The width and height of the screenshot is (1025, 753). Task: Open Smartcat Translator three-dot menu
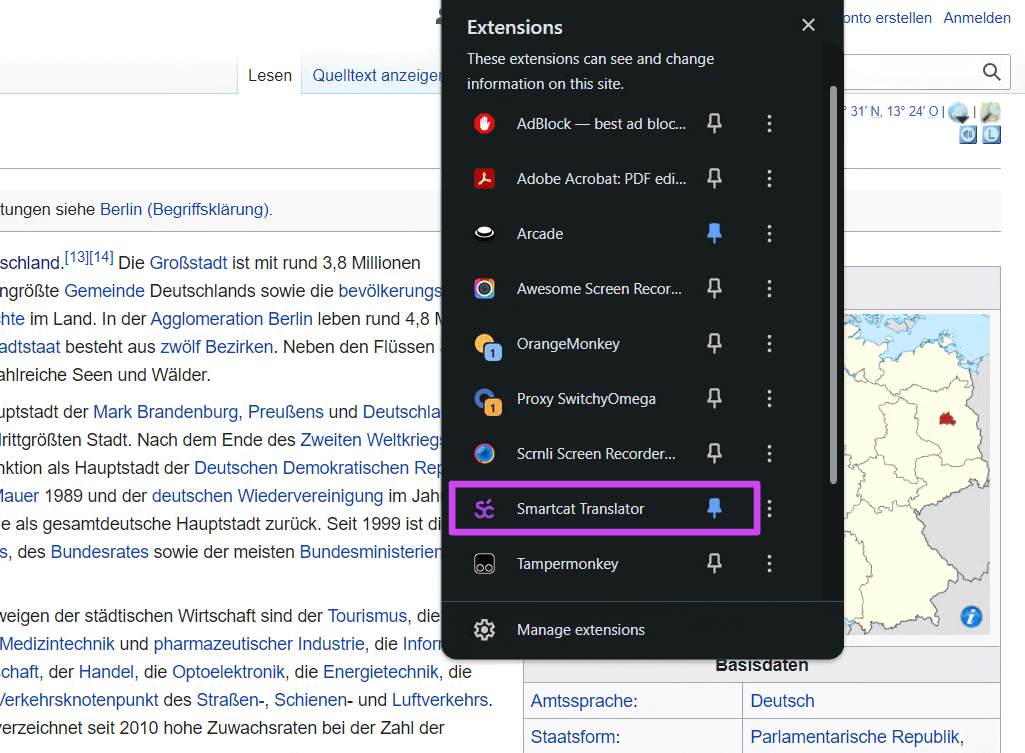769,508
